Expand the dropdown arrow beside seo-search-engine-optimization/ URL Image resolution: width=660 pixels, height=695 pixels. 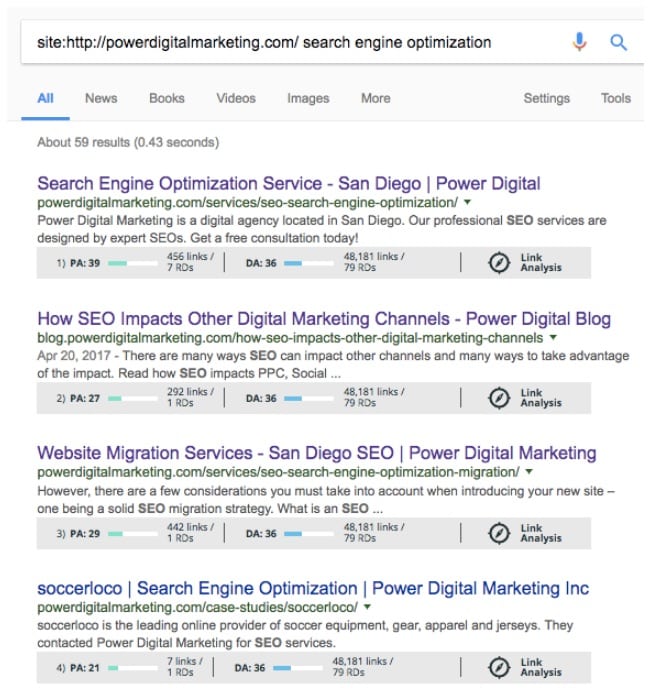(x=467, y=203)
